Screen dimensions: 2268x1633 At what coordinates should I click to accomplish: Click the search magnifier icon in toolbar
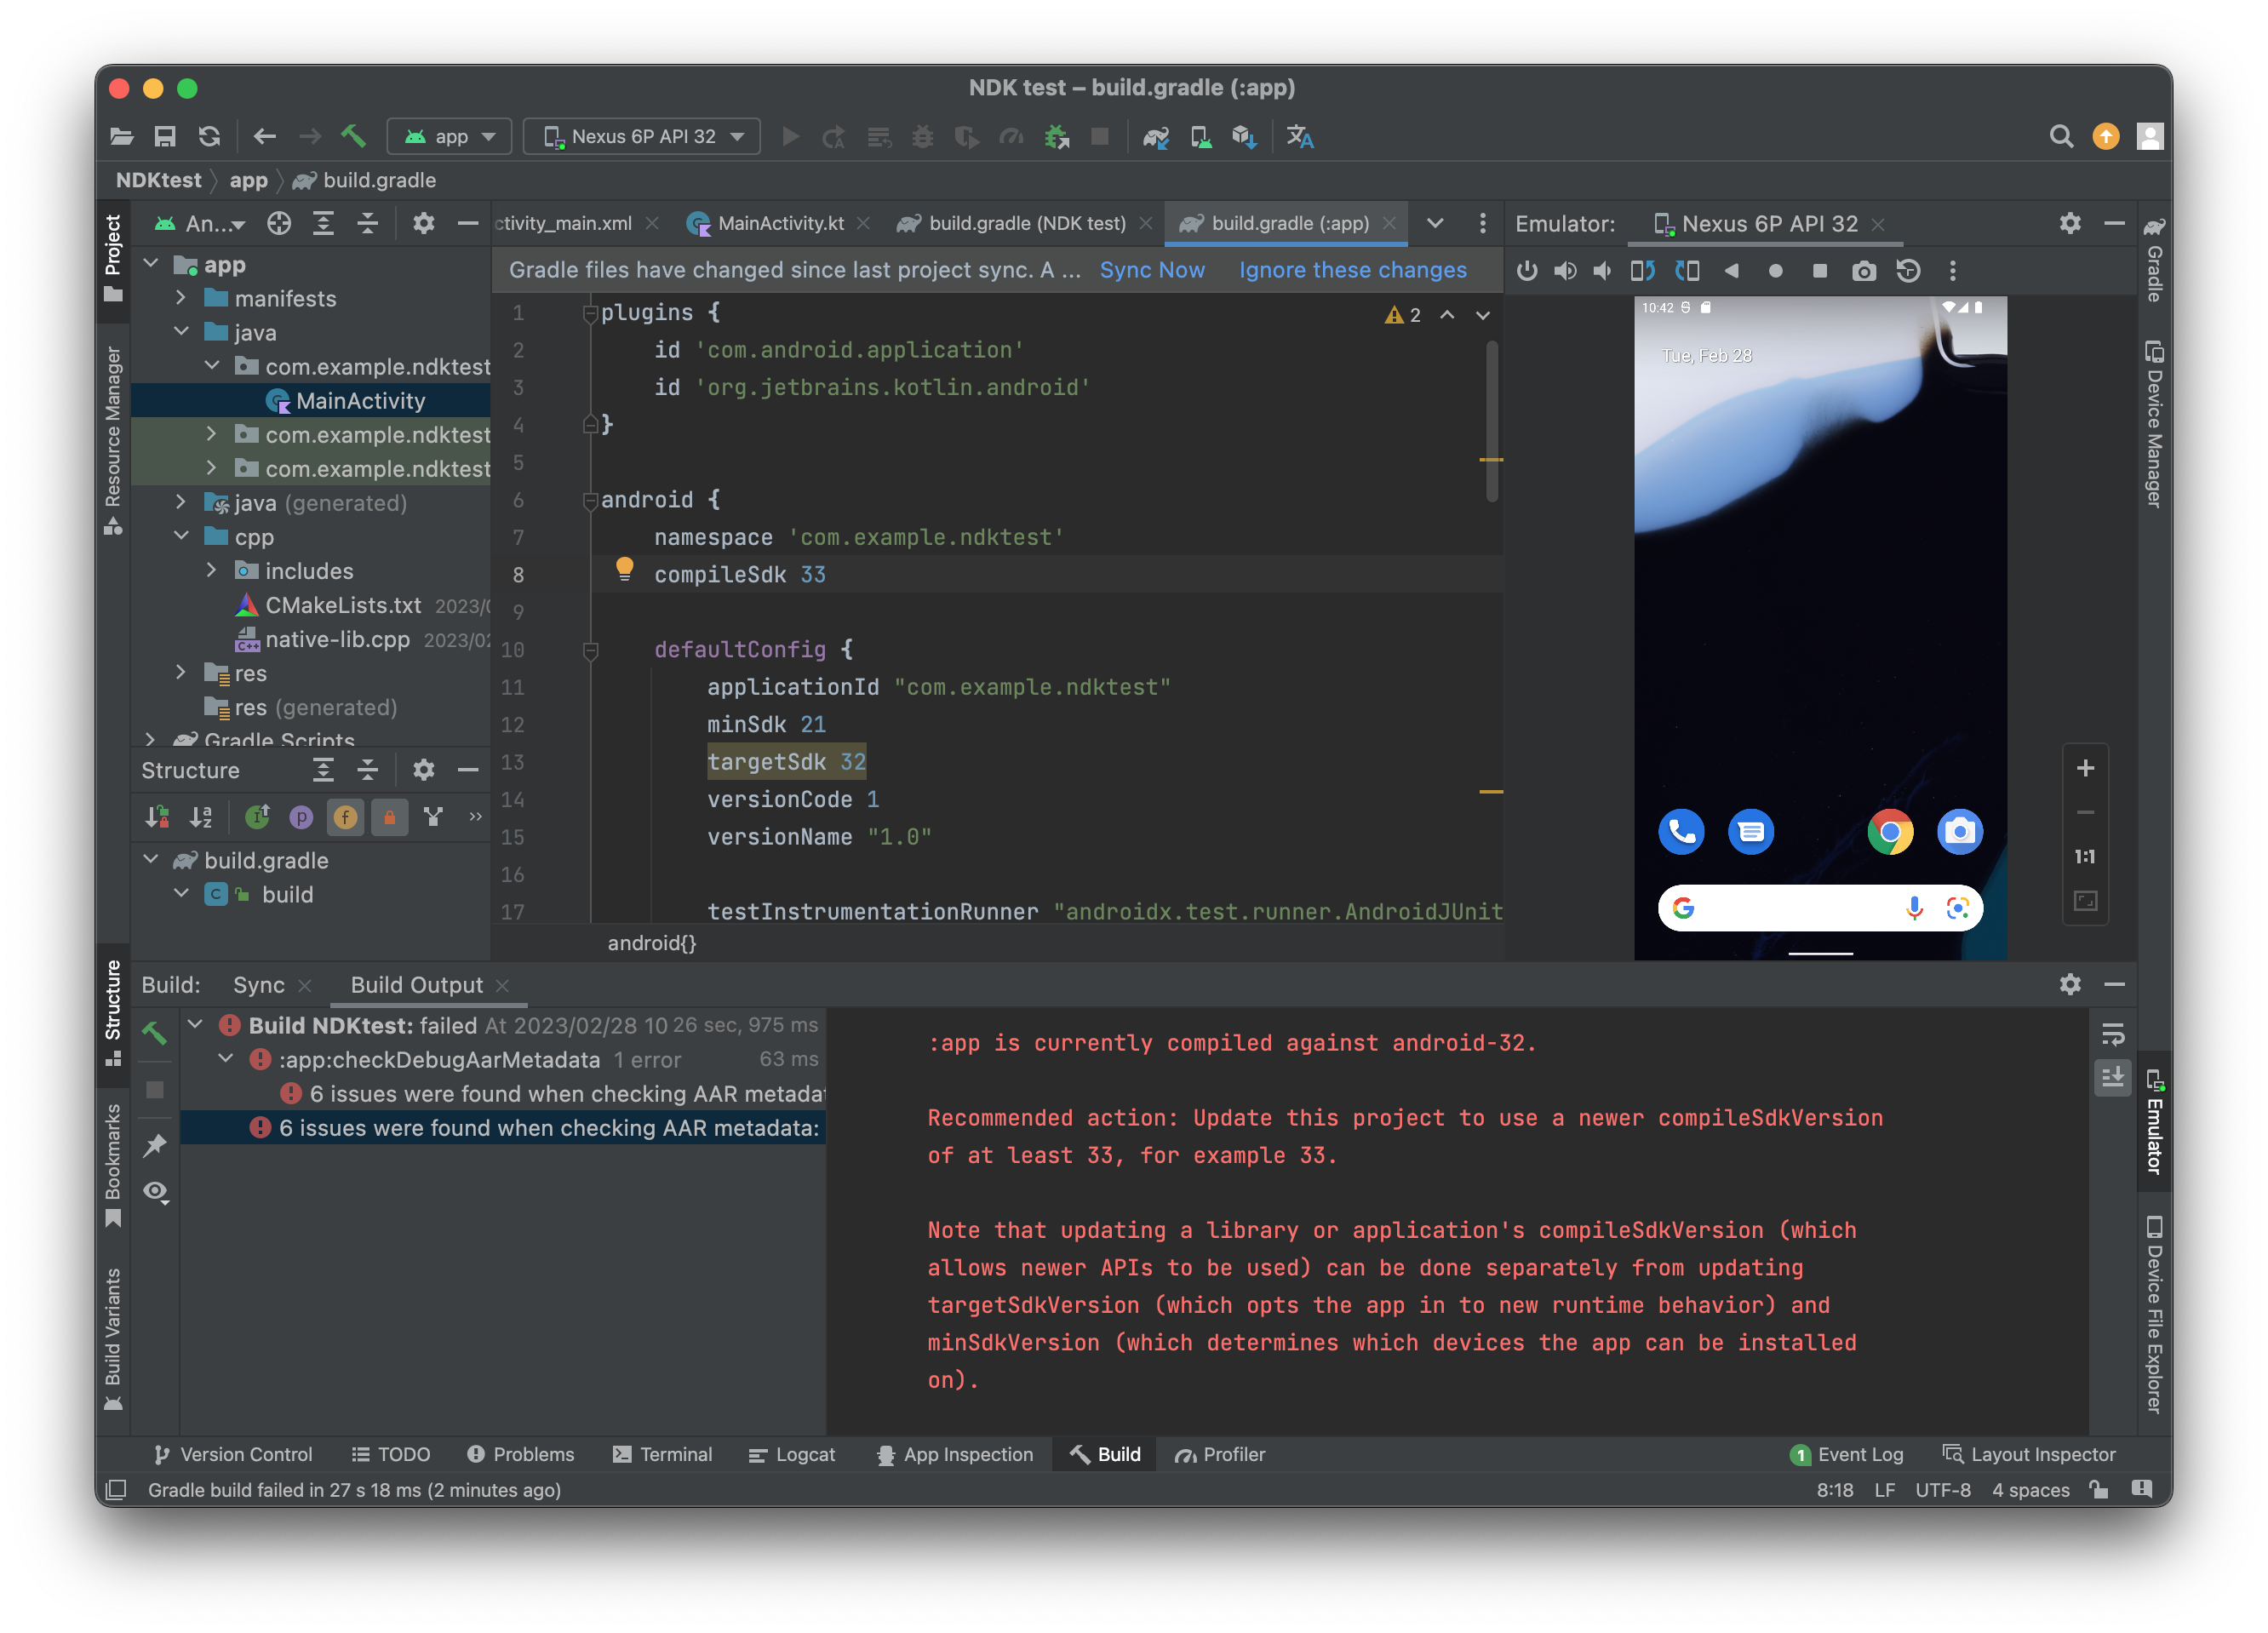point(2060,136)
